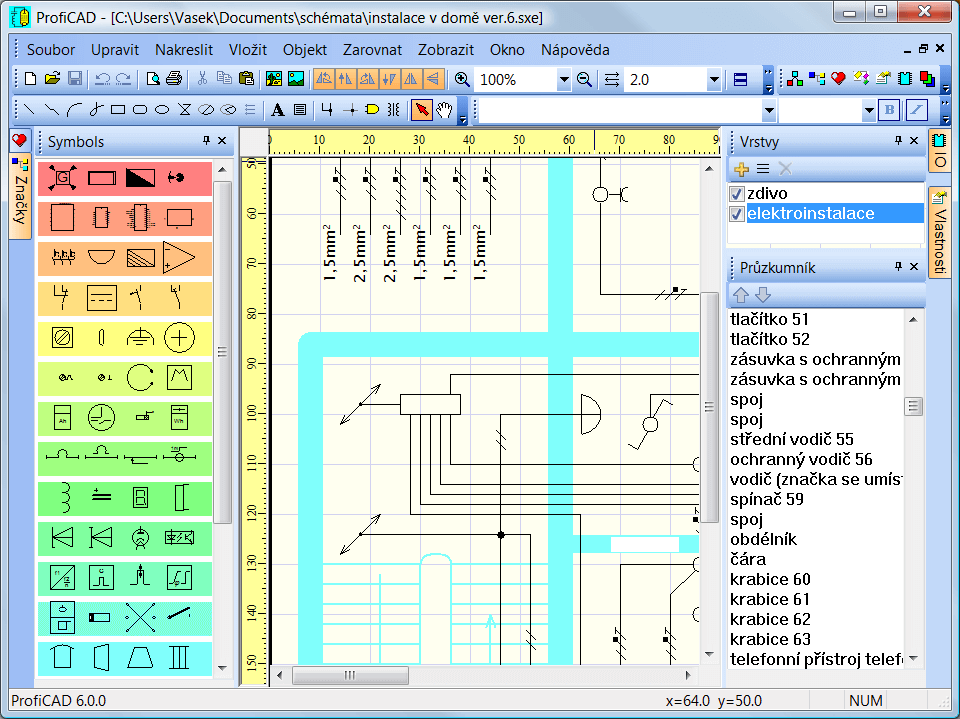
Task: Open the 100% zoom dropdown
Action: tap(564, 80)
